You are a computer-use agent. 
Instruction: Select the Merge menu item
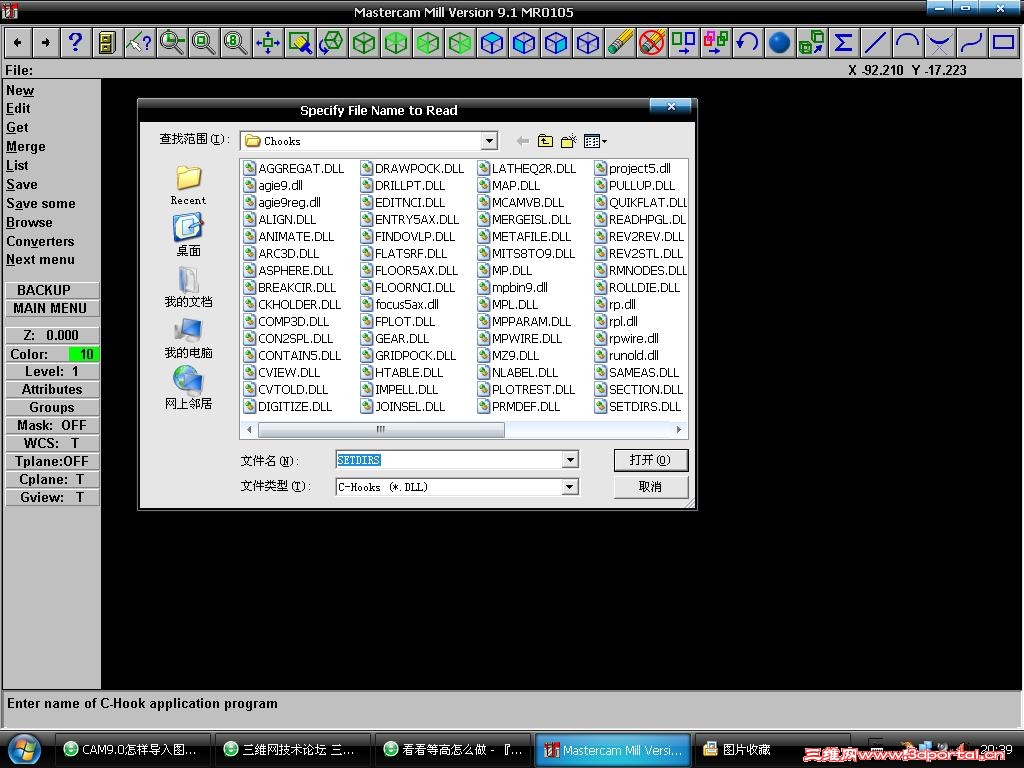point(25,147)
